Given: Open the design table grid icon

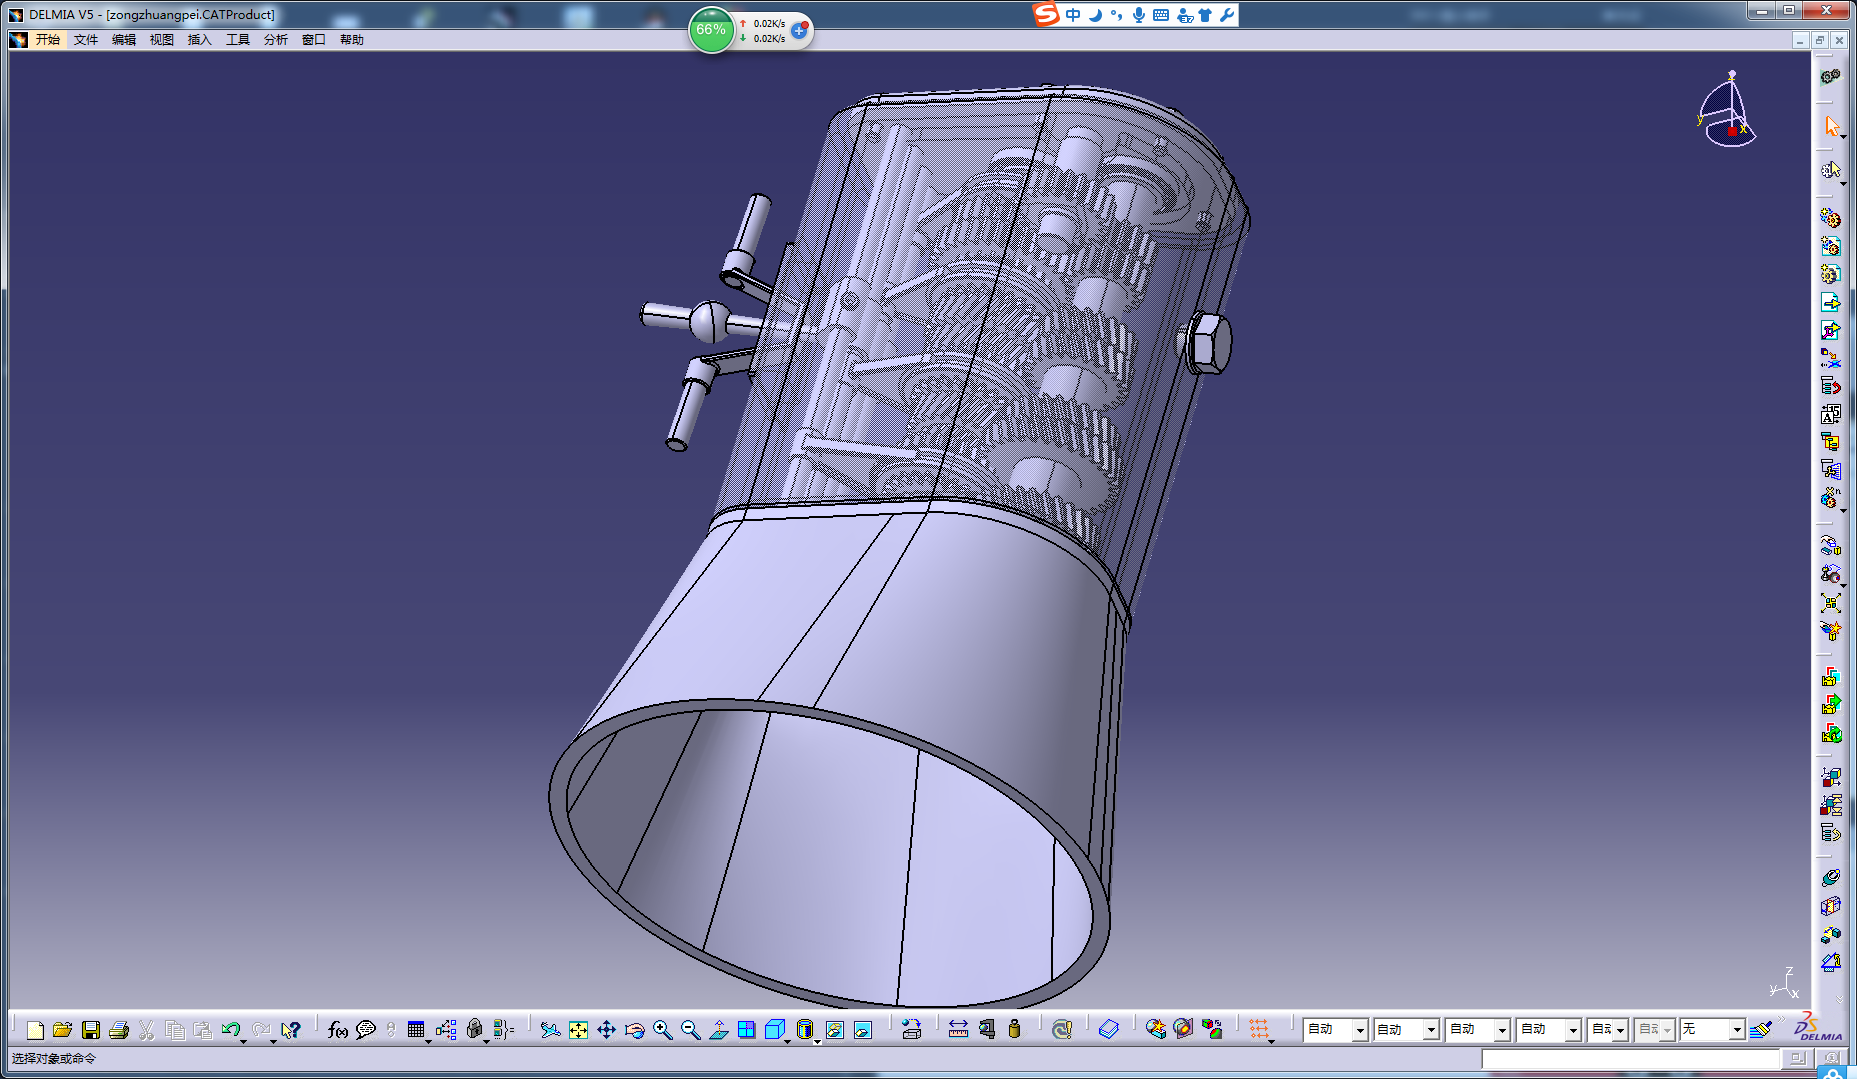Looking at the screenshot, I should (416, 1029).
